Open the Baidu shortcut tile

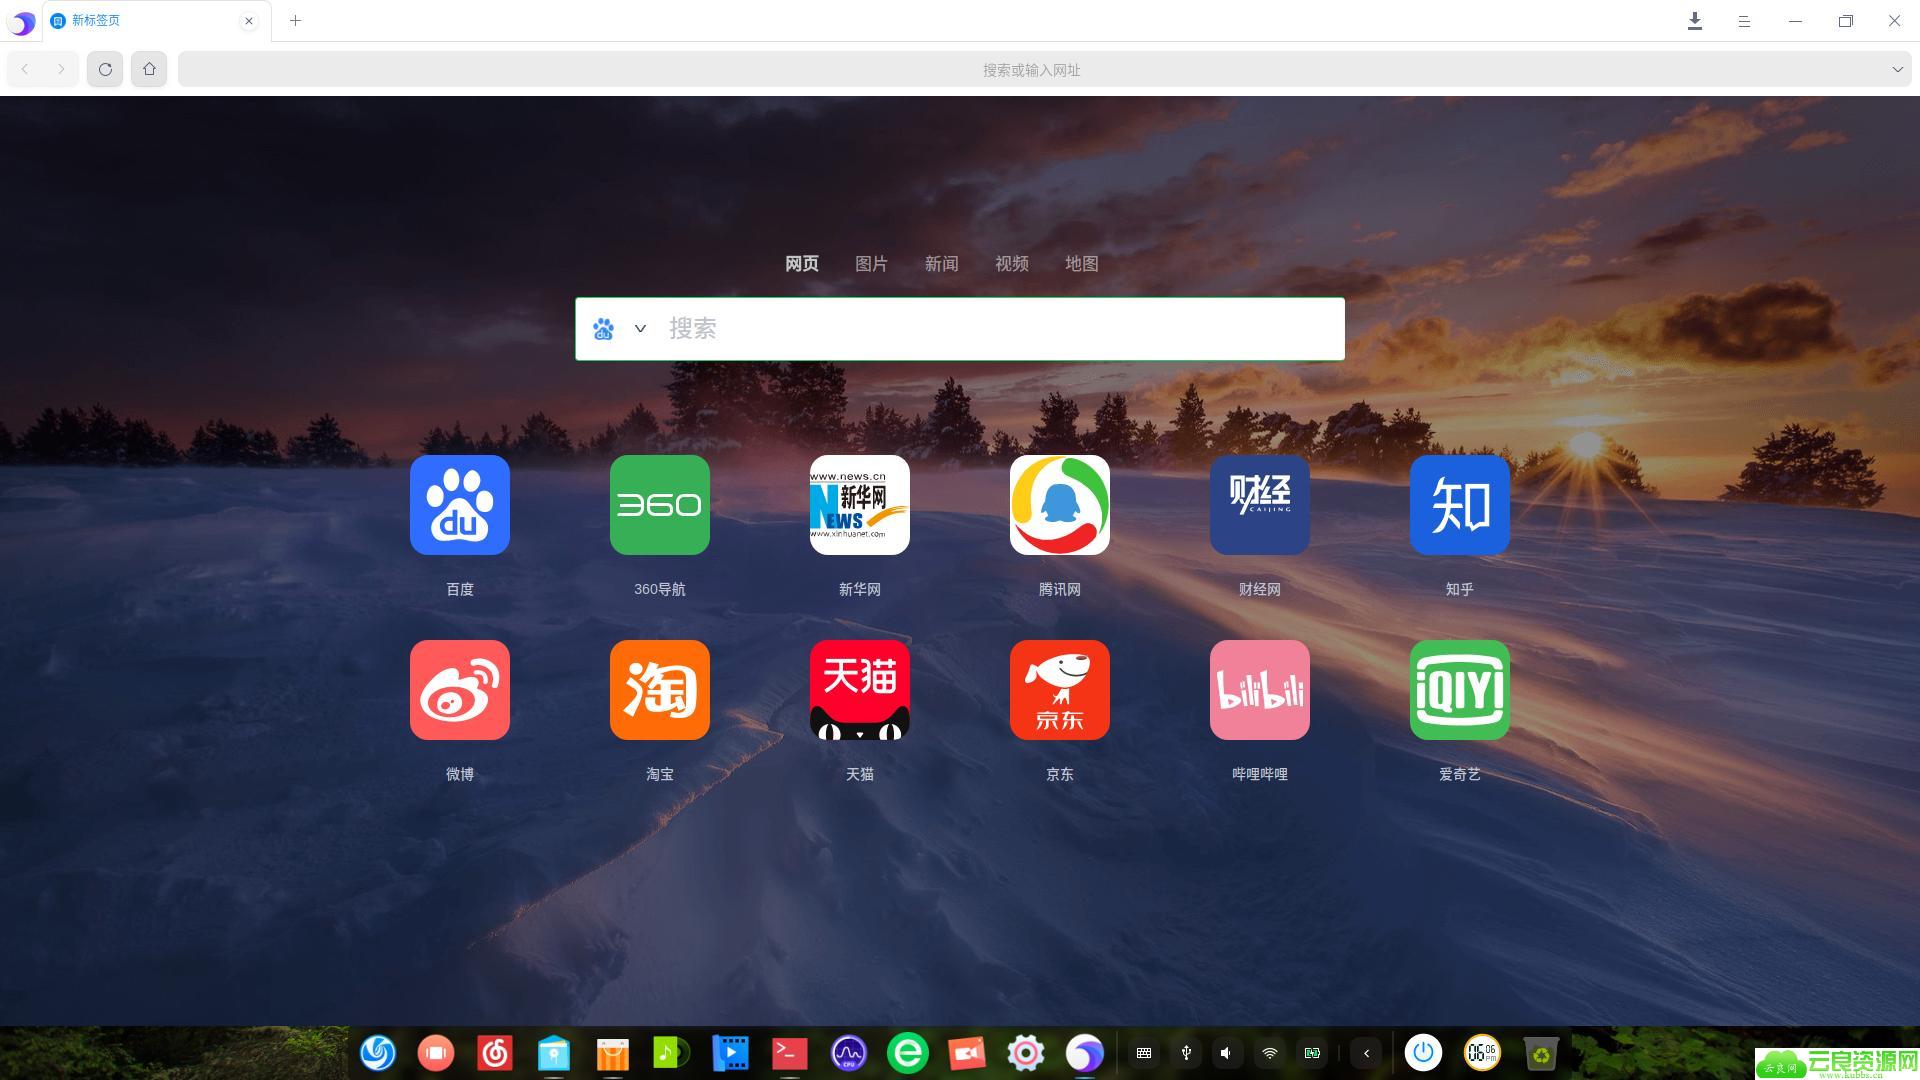(460, 505)
